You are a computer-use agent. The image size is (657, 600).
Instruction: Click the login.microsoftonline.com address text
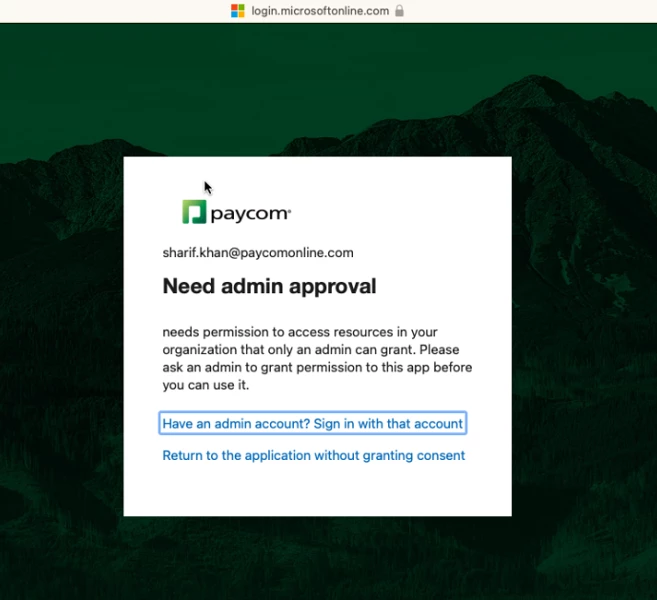point(320,11)
